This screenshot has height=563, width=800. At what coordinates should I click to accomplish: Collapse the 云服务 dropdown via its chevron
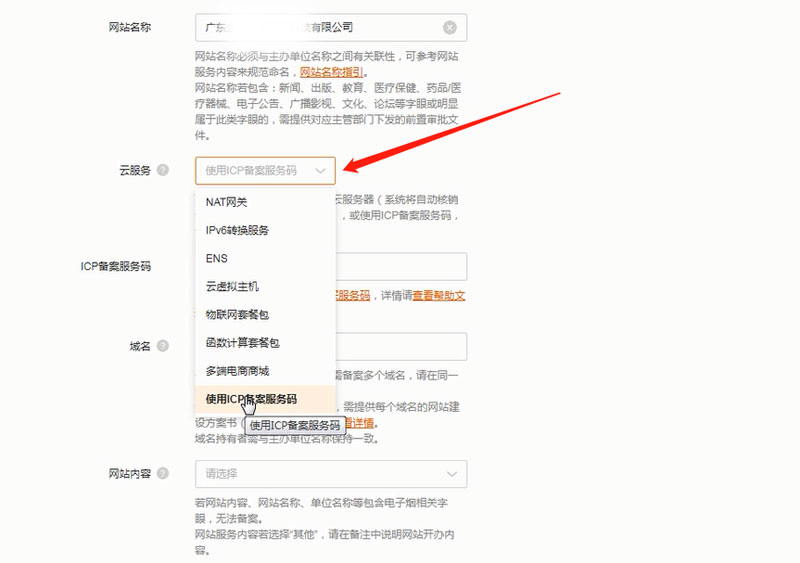320,171
